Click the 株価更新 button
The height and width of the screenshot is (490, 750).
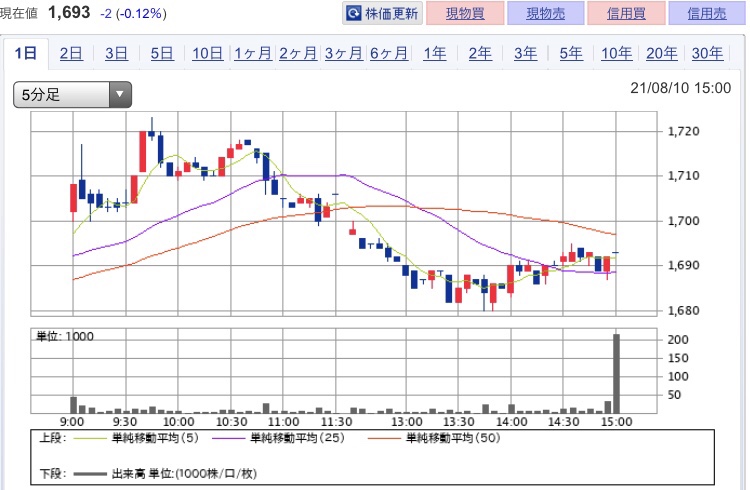(x=382, y=13)
